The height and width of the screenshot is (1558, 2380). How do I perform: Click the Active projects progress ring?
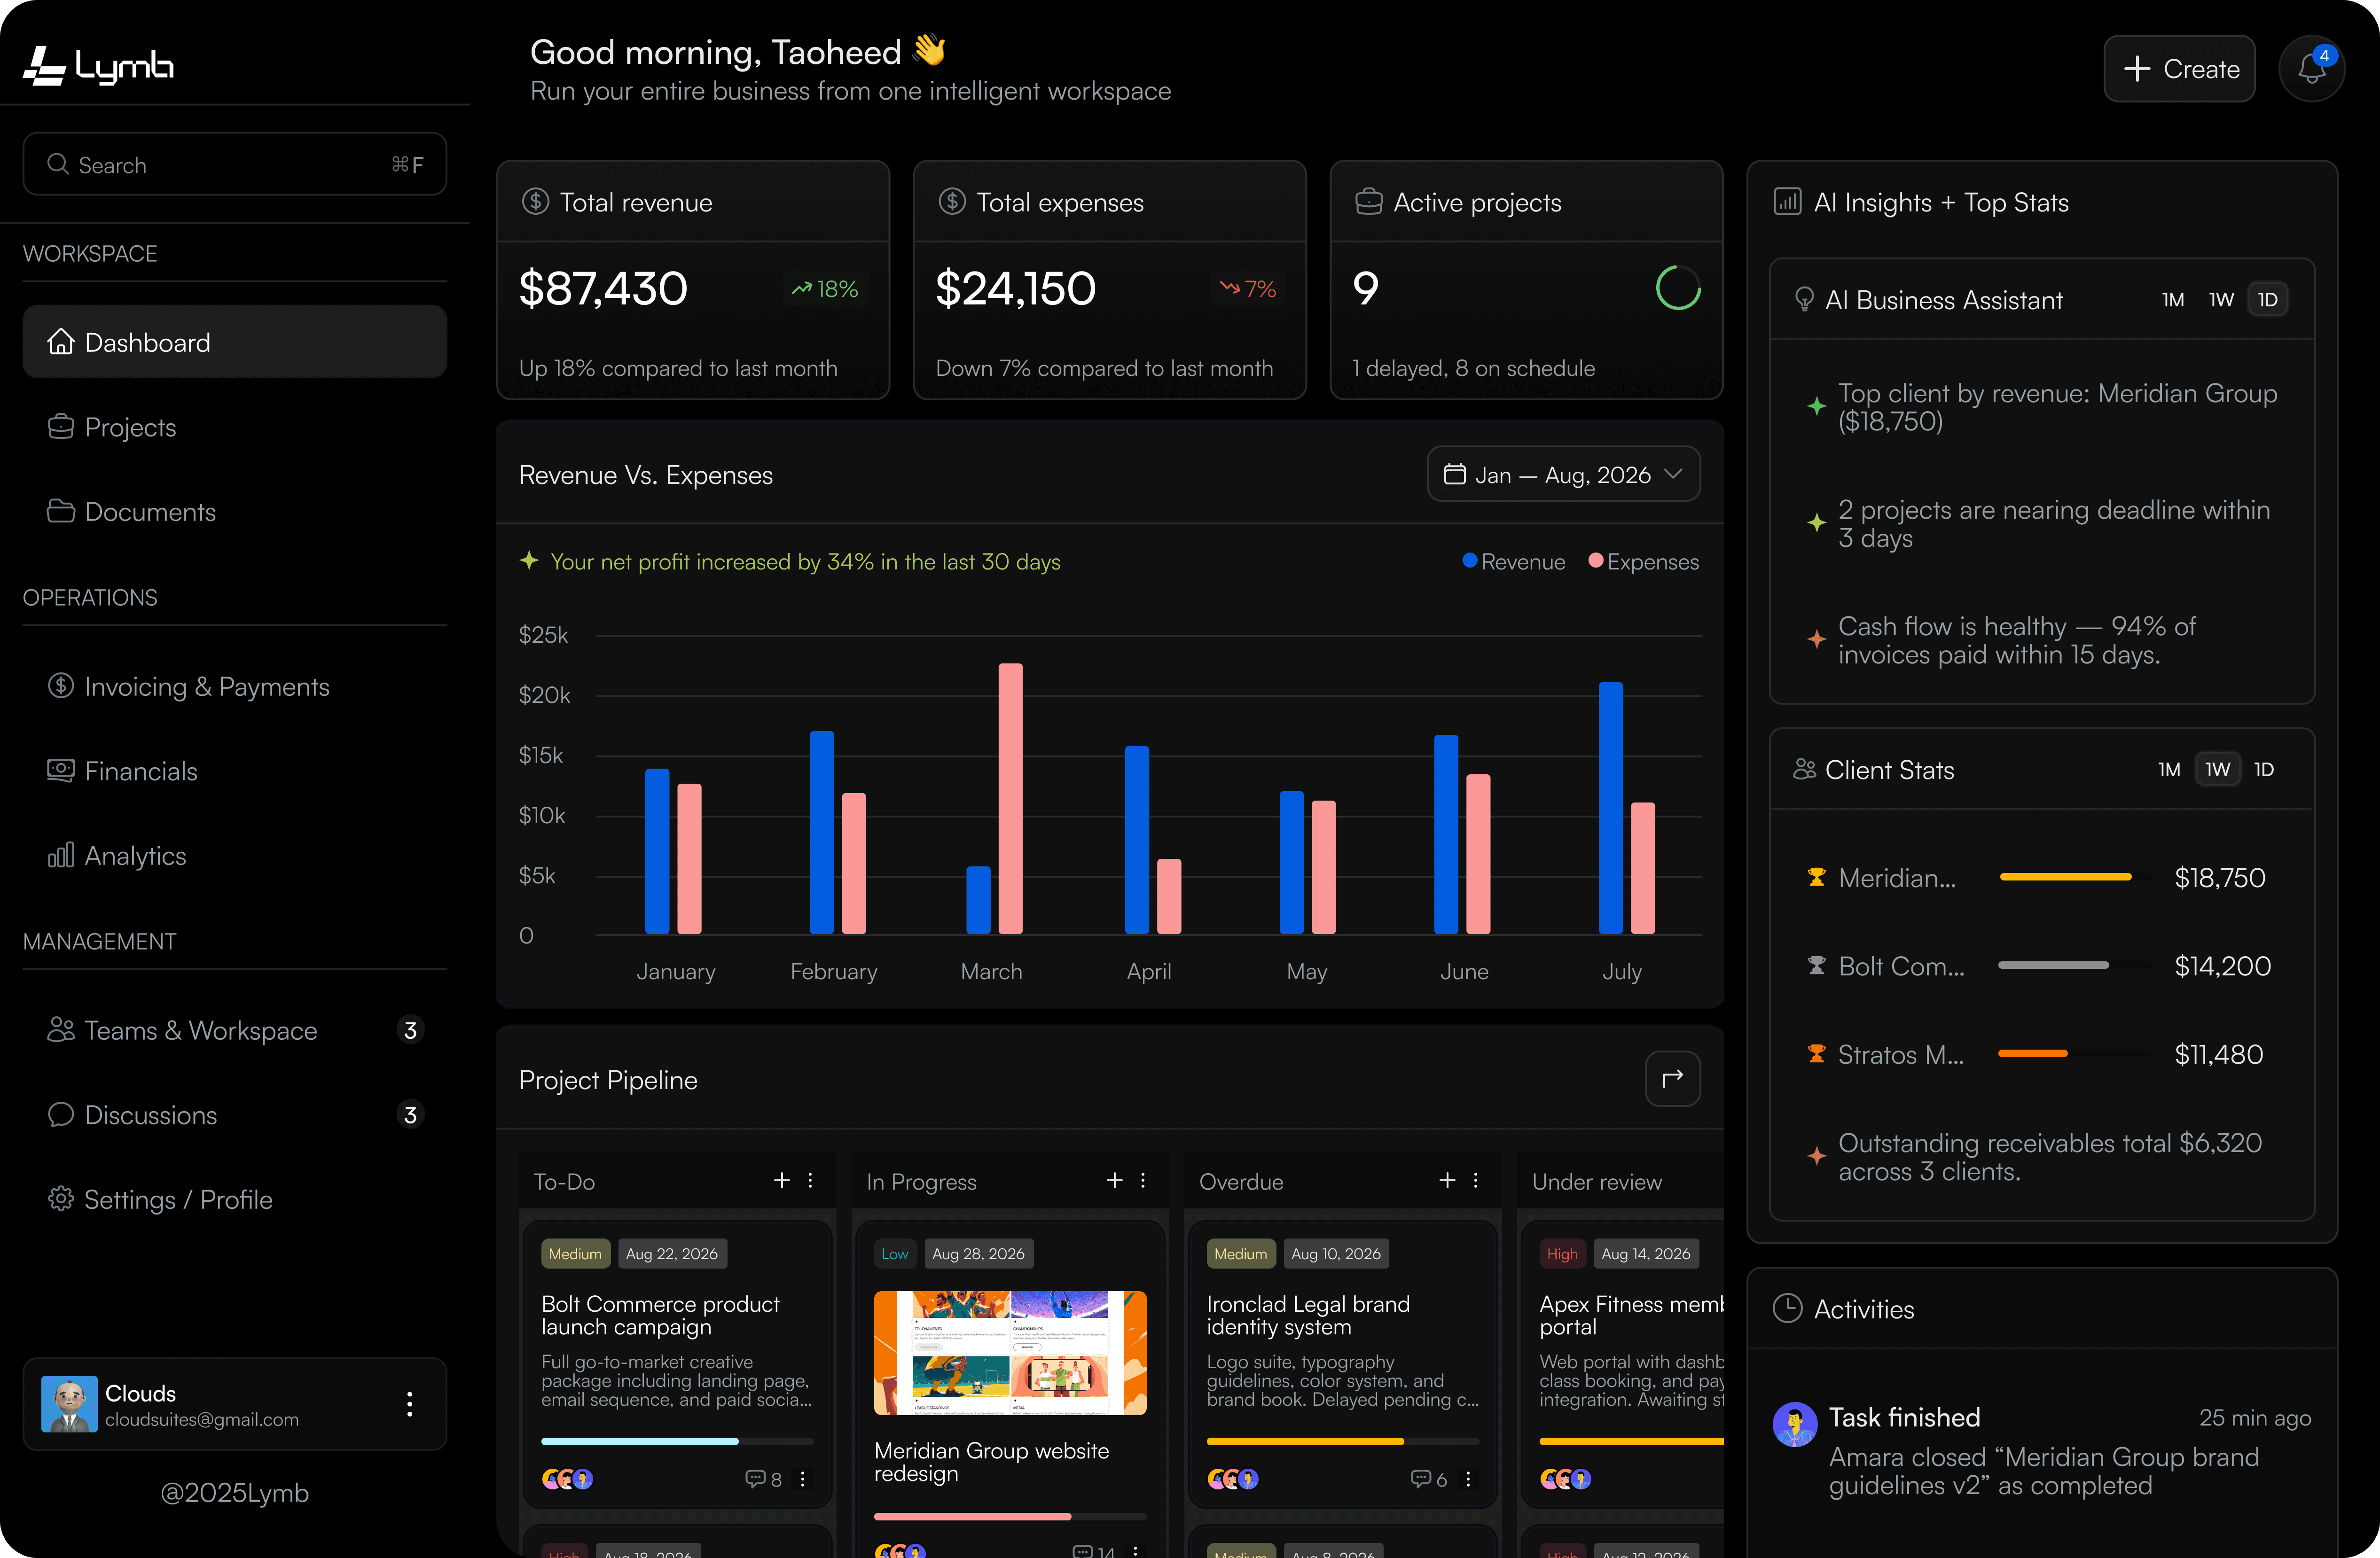tap(1678, 288)
